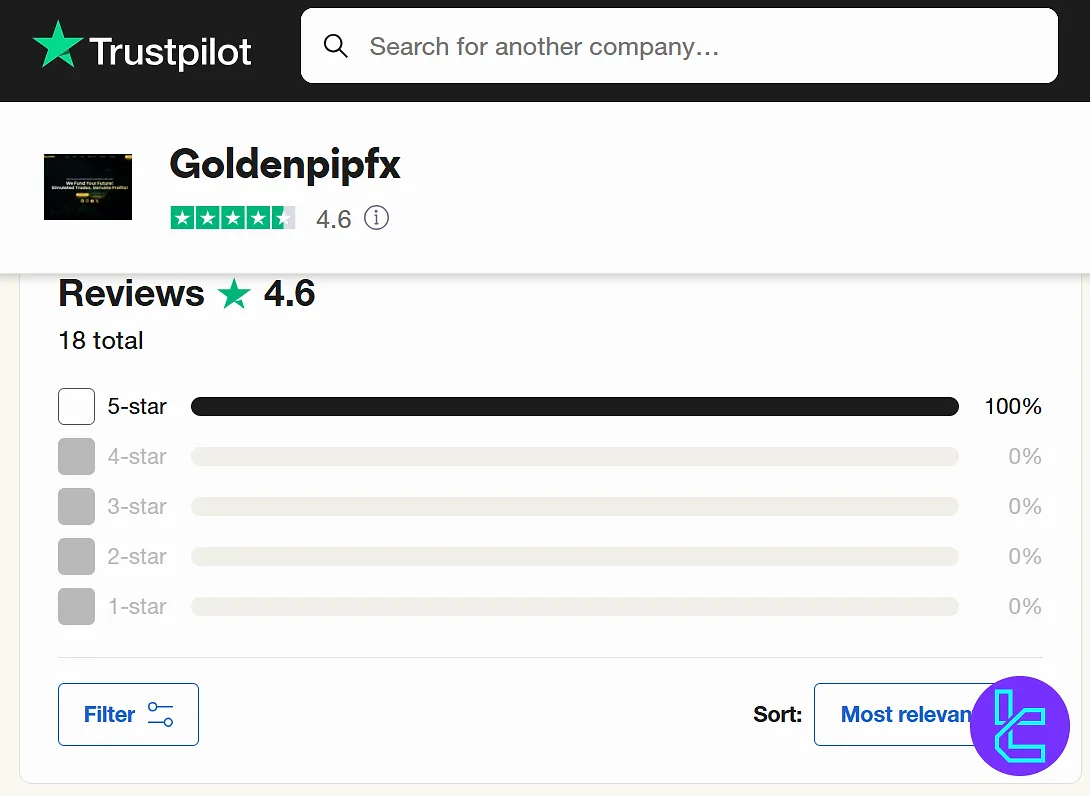Screen dimensions: 1090x796
Task: Click the Goldenpipfx logo thumbnail
Action: pyautogui.click(x=87, y=186)
